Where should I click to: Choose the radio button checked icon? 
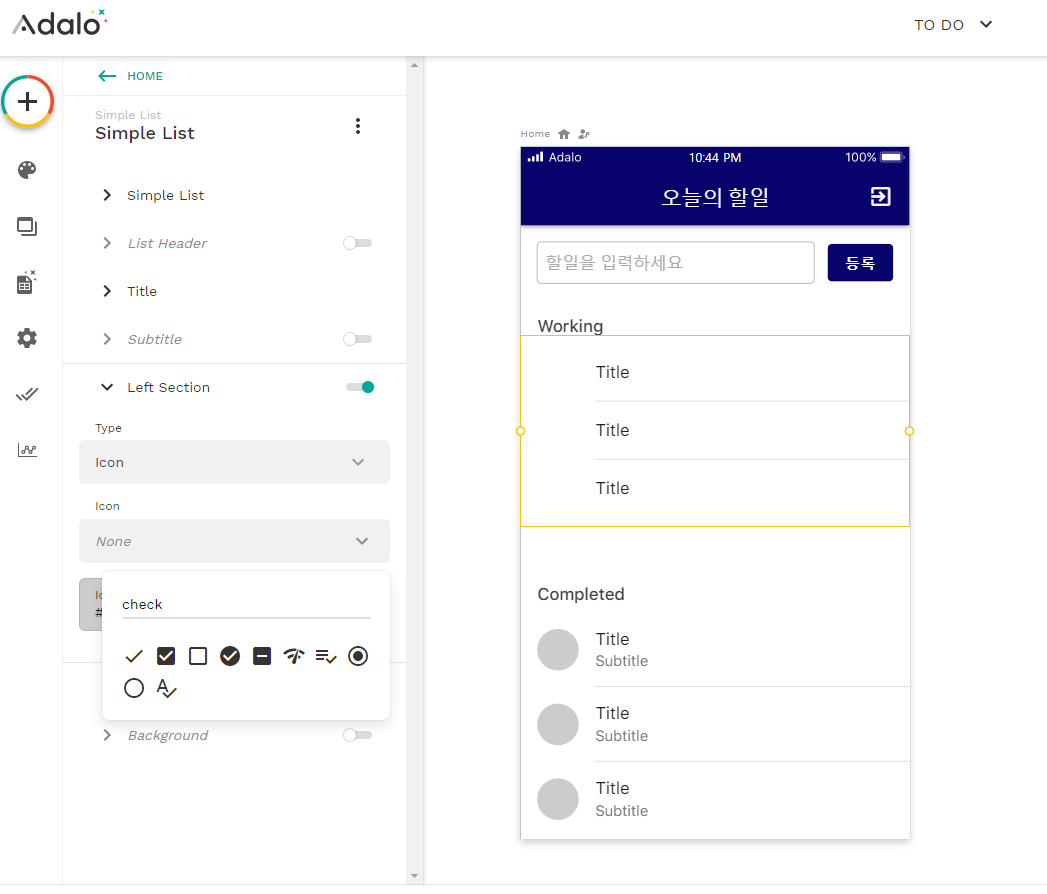coord(358,656)
